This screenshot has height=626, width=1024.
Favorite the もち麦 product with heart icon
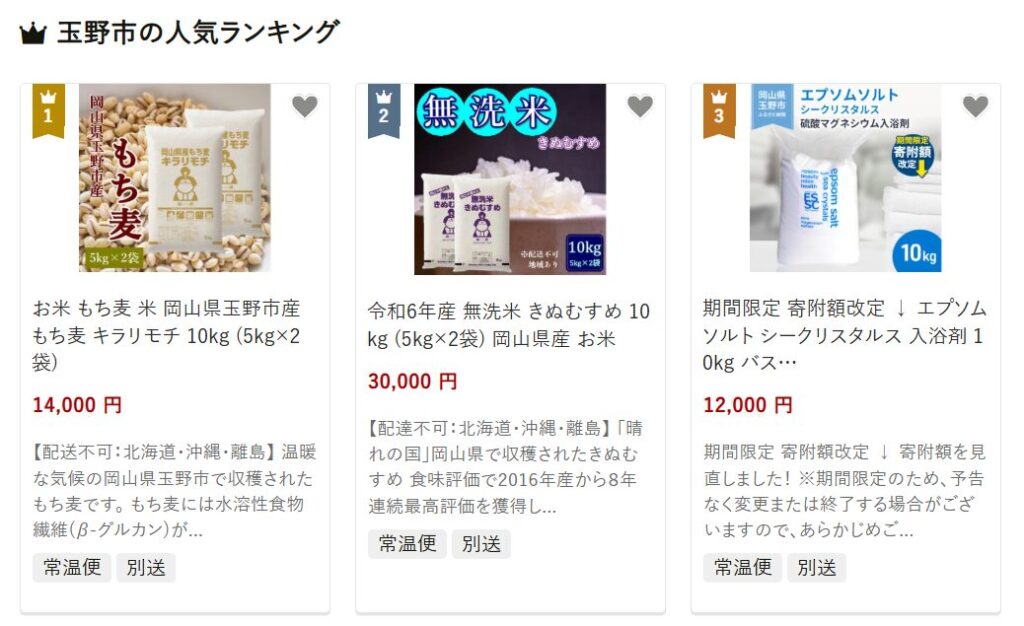pyautogui.click(x=304, y=106)
